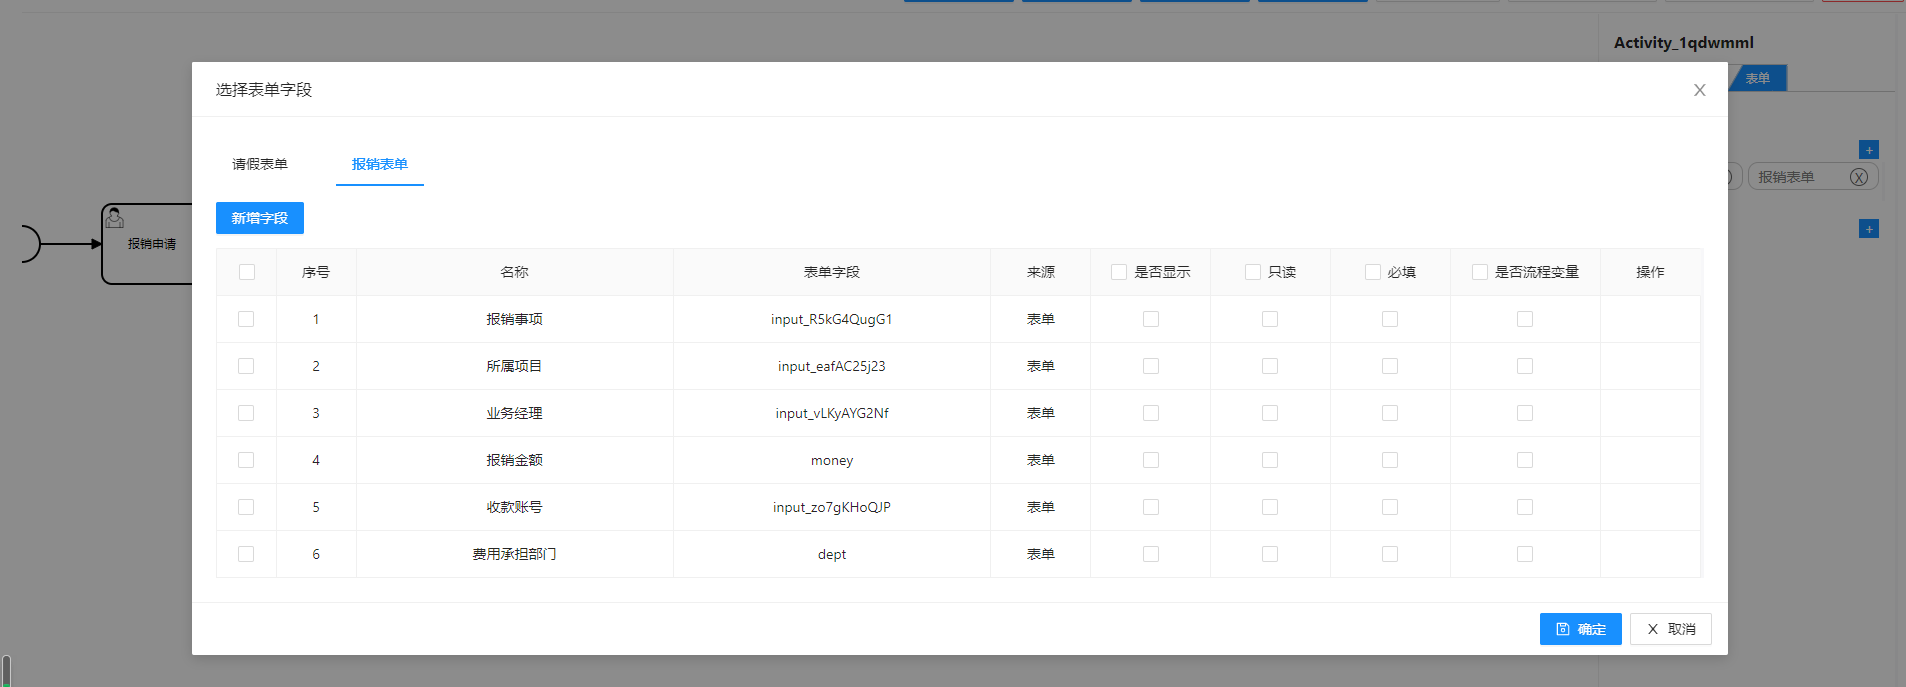
Task: Enable 是否流程变量 for 业务经理 row
Action: click(x=1525, y=413)
